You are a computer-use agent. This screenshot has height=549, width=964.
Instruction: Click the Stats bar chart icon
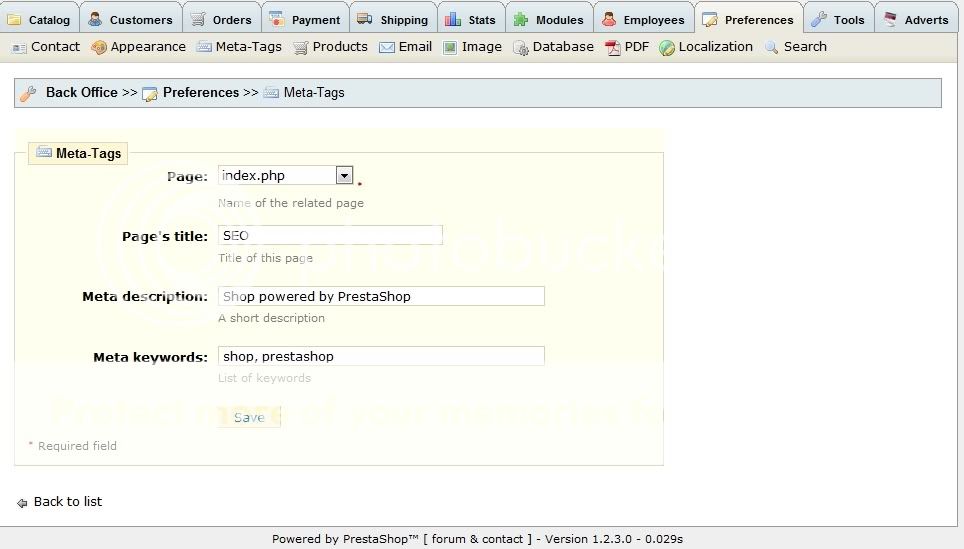453,19
